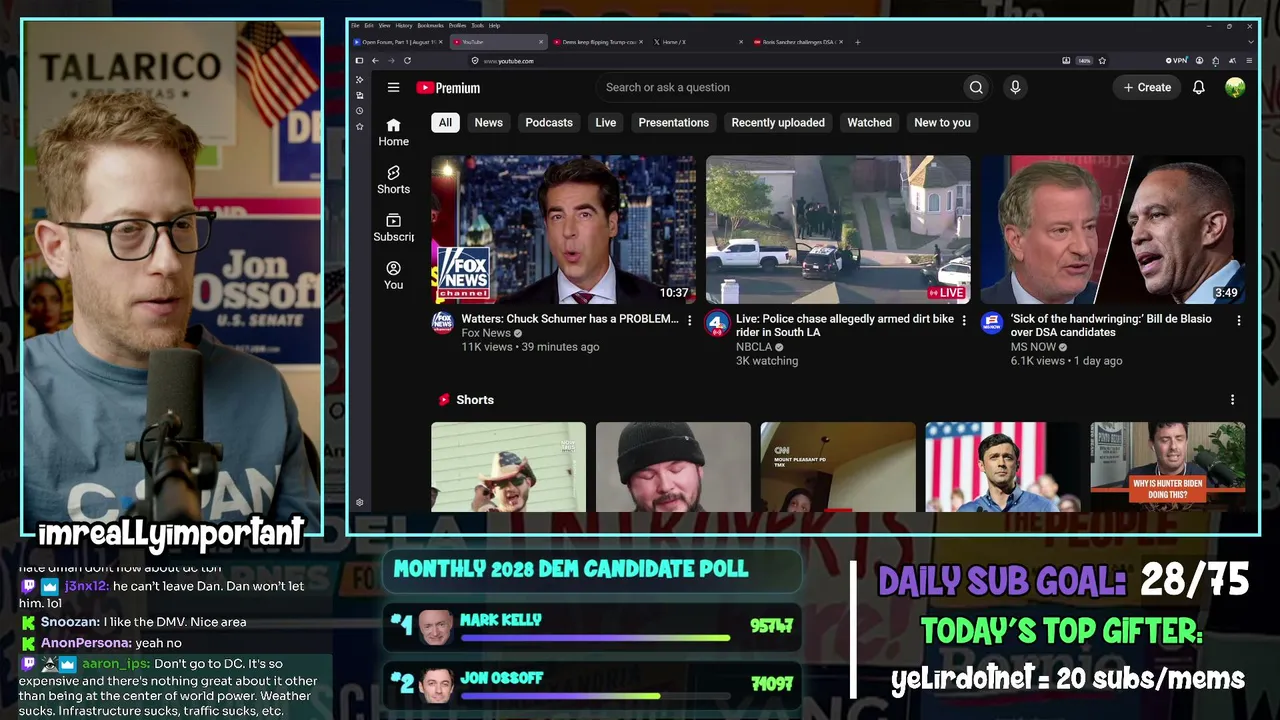Image resolution: width=1280 pixels, height=720 pixels.
Task: Open a new browser tab
Action: pyautogui.click(x=857, y=42)
